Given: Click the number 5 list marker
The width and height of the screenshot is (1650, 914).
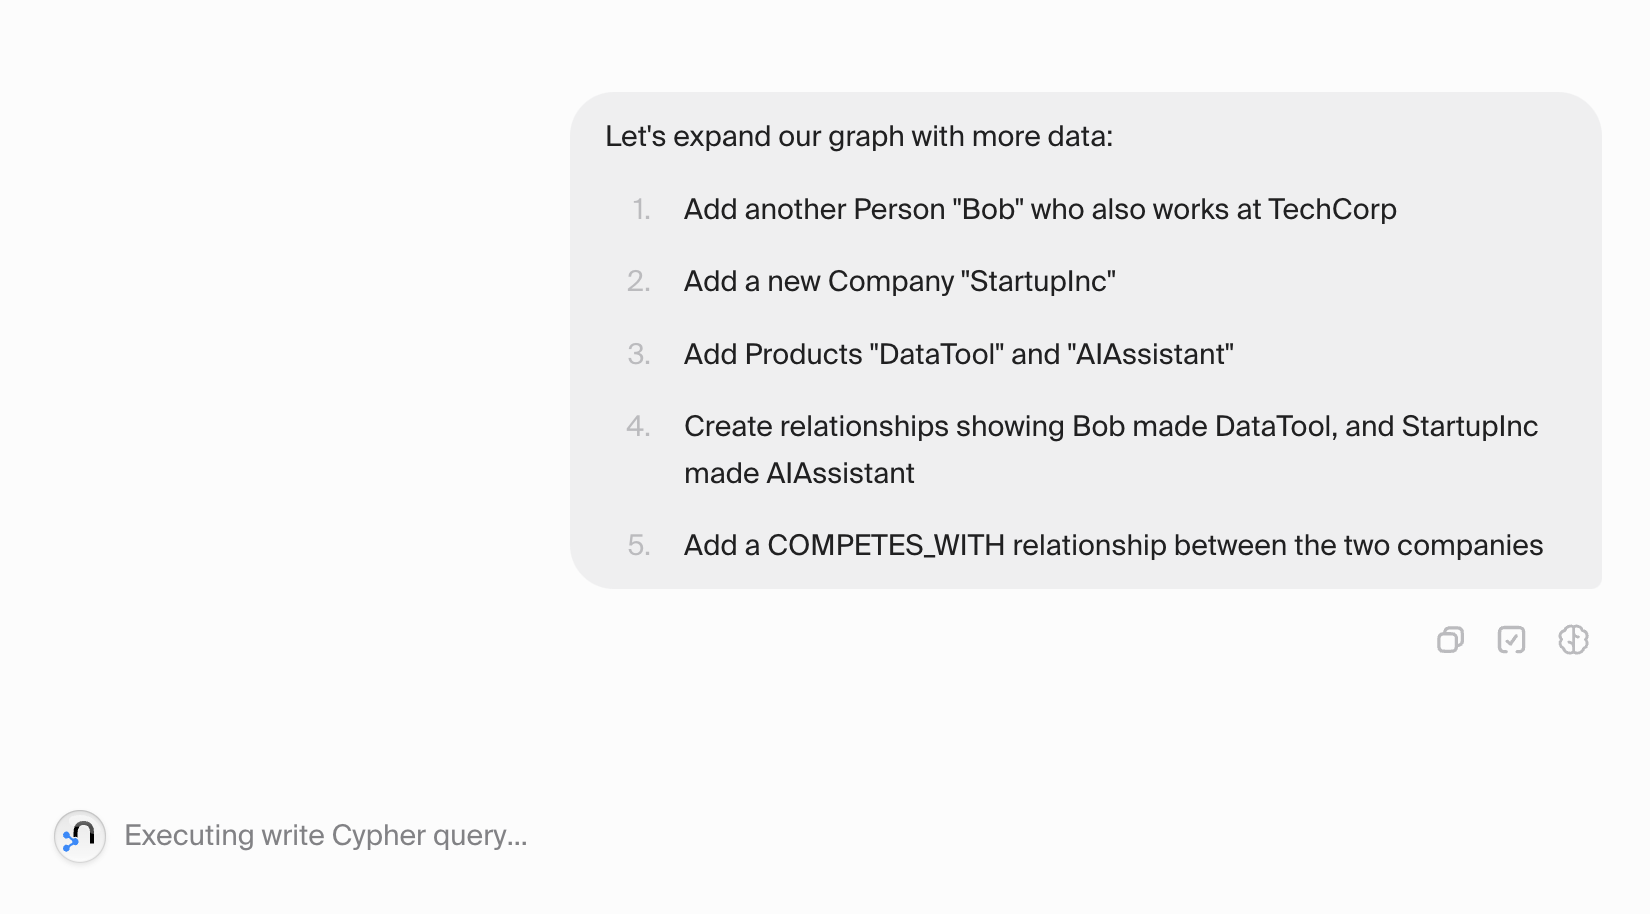Looking at the screenshot, I should 639,545.
